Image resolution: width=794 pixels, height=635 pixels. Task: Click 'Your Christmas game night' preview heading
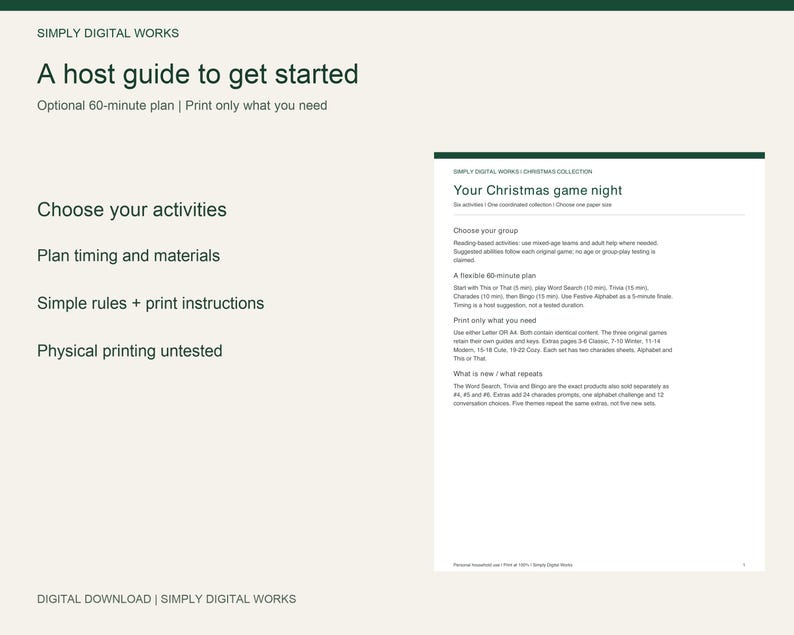[x=537, y=190]
